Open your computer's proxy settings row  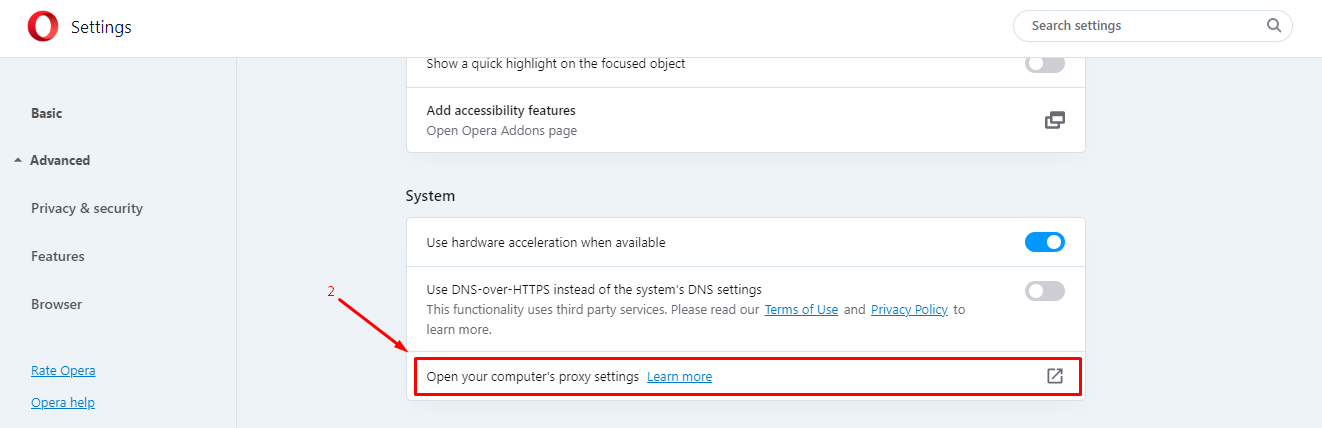(747, 377)
